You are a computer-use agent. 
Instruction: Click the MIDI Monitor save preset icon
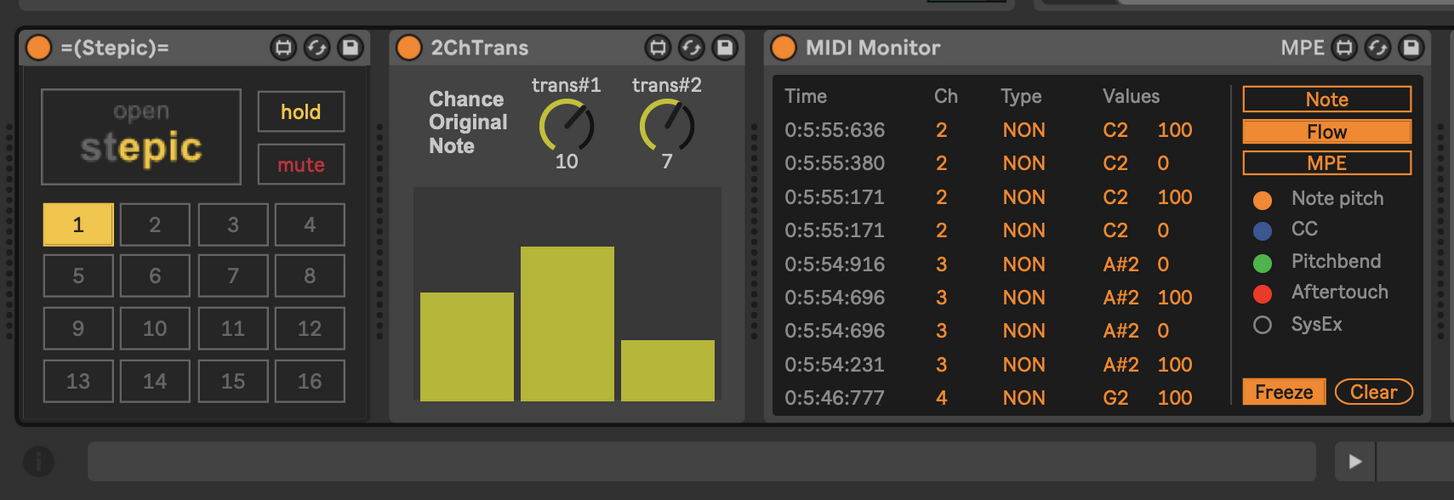[x=1410, y=47]
